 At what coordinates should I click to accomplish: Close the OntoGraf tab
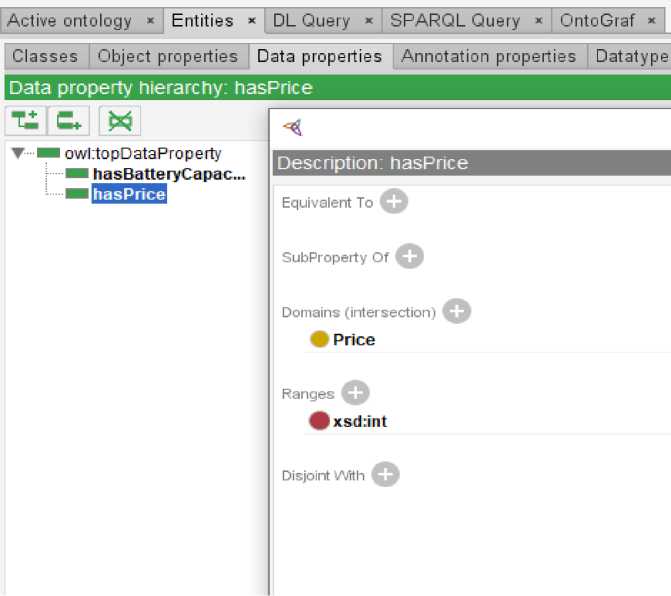(x=651, y=20)
